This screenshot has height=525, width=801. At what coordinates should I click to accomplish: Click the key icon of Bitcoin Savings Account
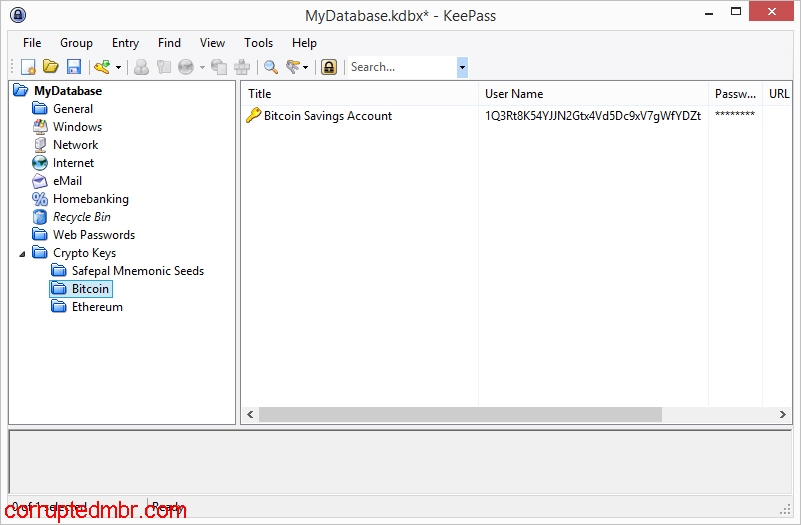pyautogui.click(x=253, y=115)
